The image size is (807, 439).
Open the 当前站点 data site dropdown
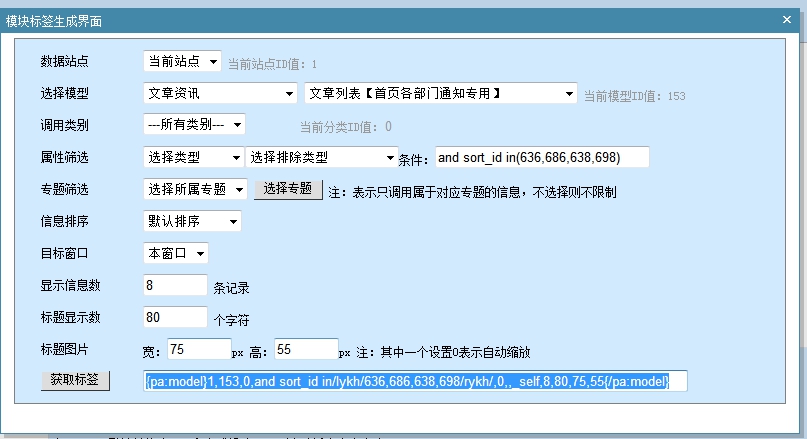click(182, 62)
